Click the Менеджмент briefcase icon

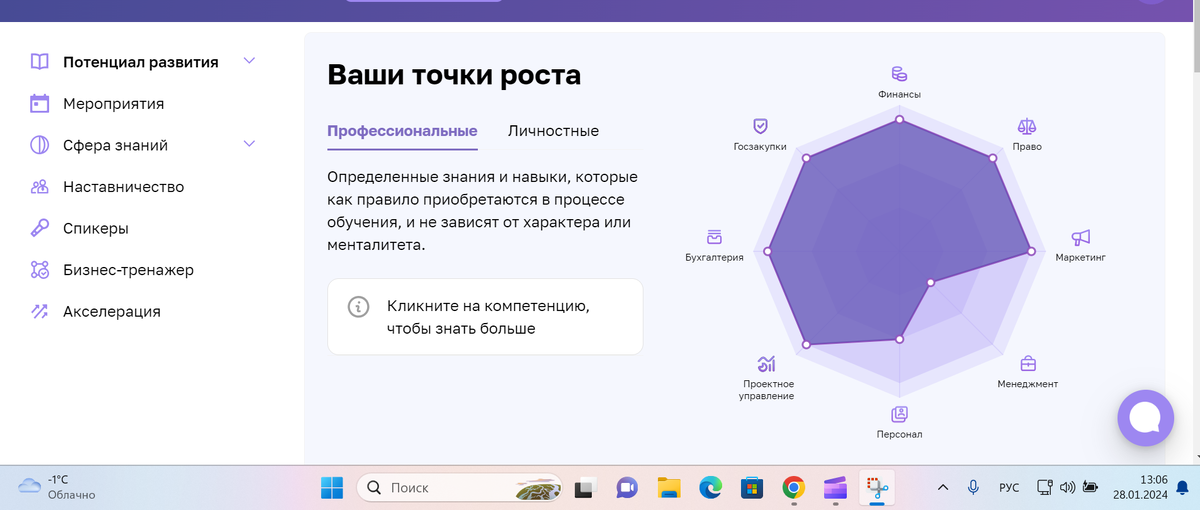pyautogui.click(x=1027, y=364)
